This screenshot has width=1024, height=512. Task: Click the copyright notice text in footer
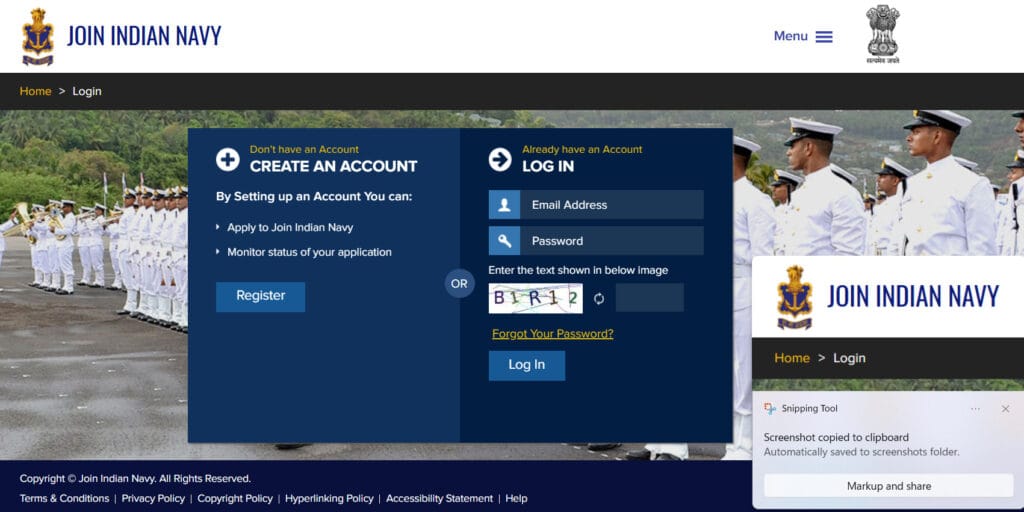(135, 479)
